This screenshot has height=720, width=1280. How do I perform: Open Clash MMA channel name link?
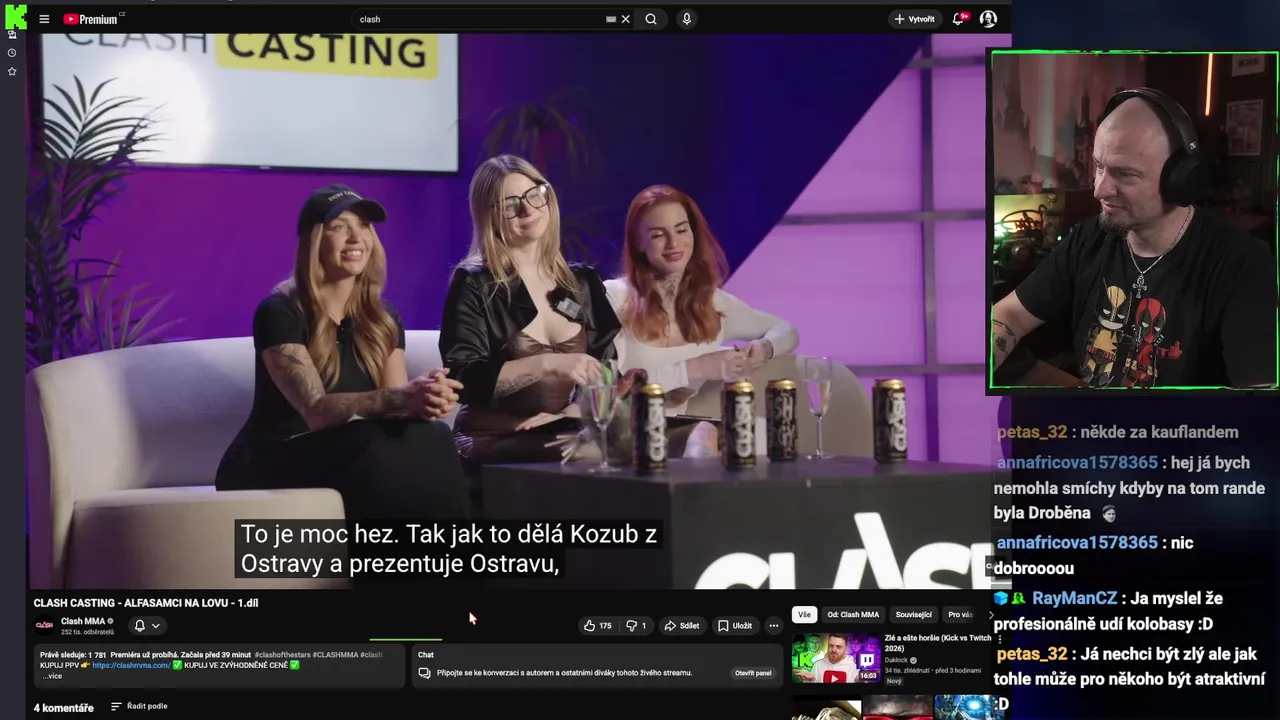(83, 621)
